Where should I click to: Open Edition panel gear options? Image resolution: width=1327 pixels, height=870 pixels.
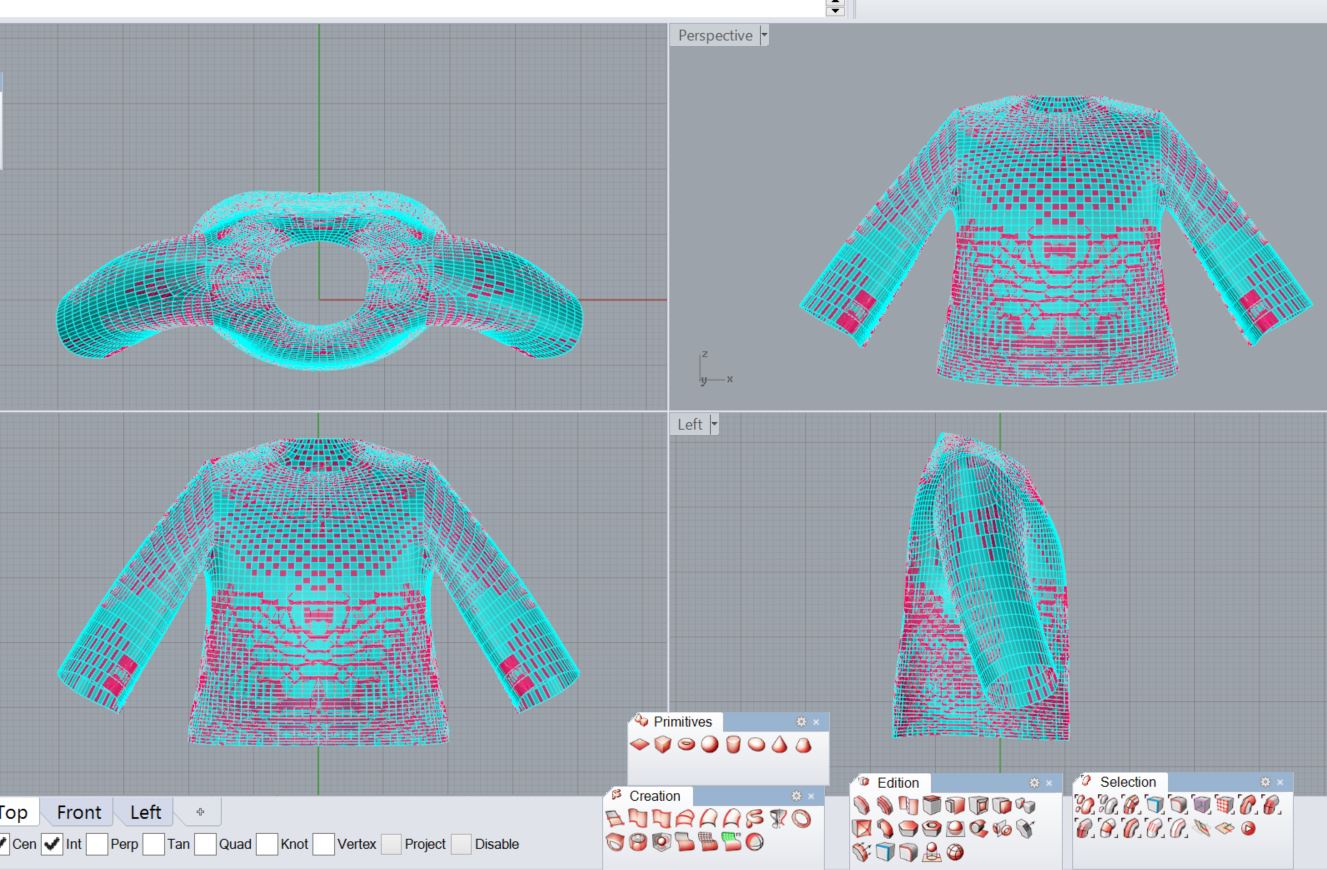[1034, 782]
